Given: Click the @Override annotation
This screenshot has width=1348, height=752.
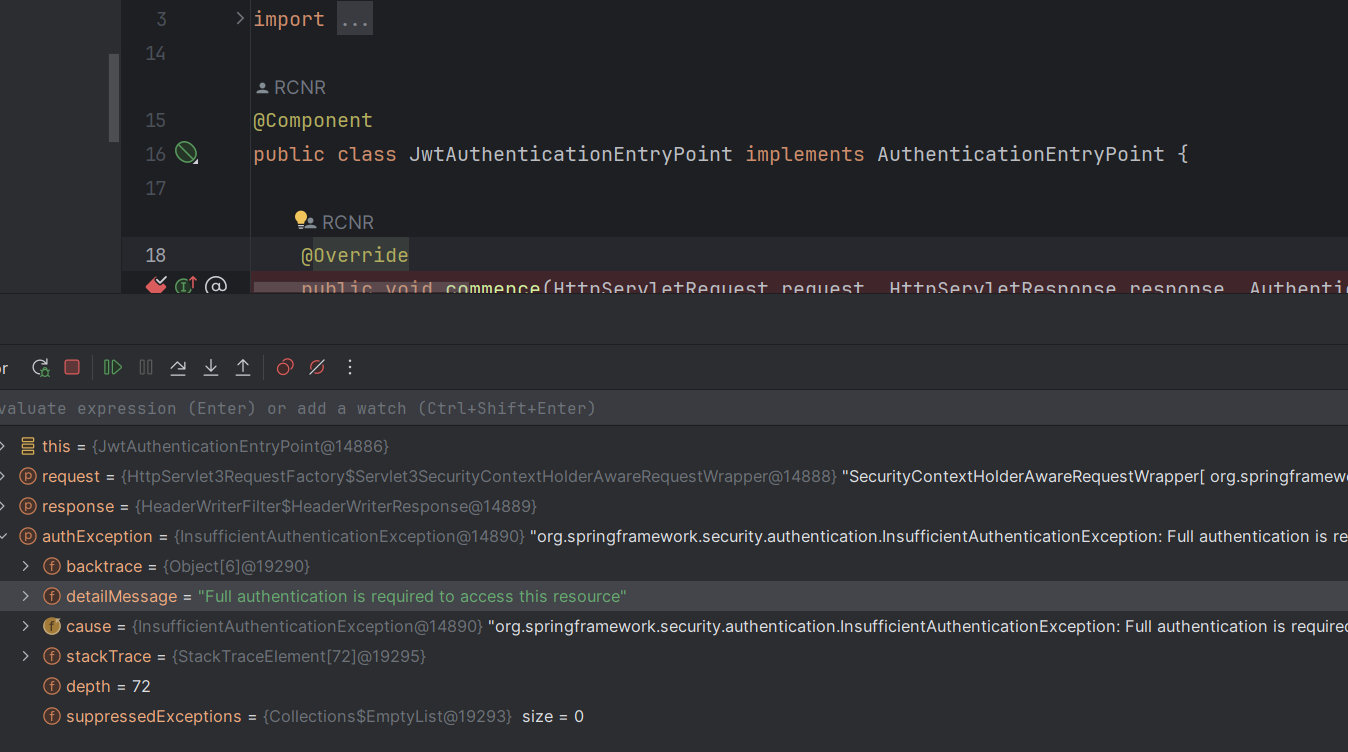Looking at the screenshot, I should [355, 255].
